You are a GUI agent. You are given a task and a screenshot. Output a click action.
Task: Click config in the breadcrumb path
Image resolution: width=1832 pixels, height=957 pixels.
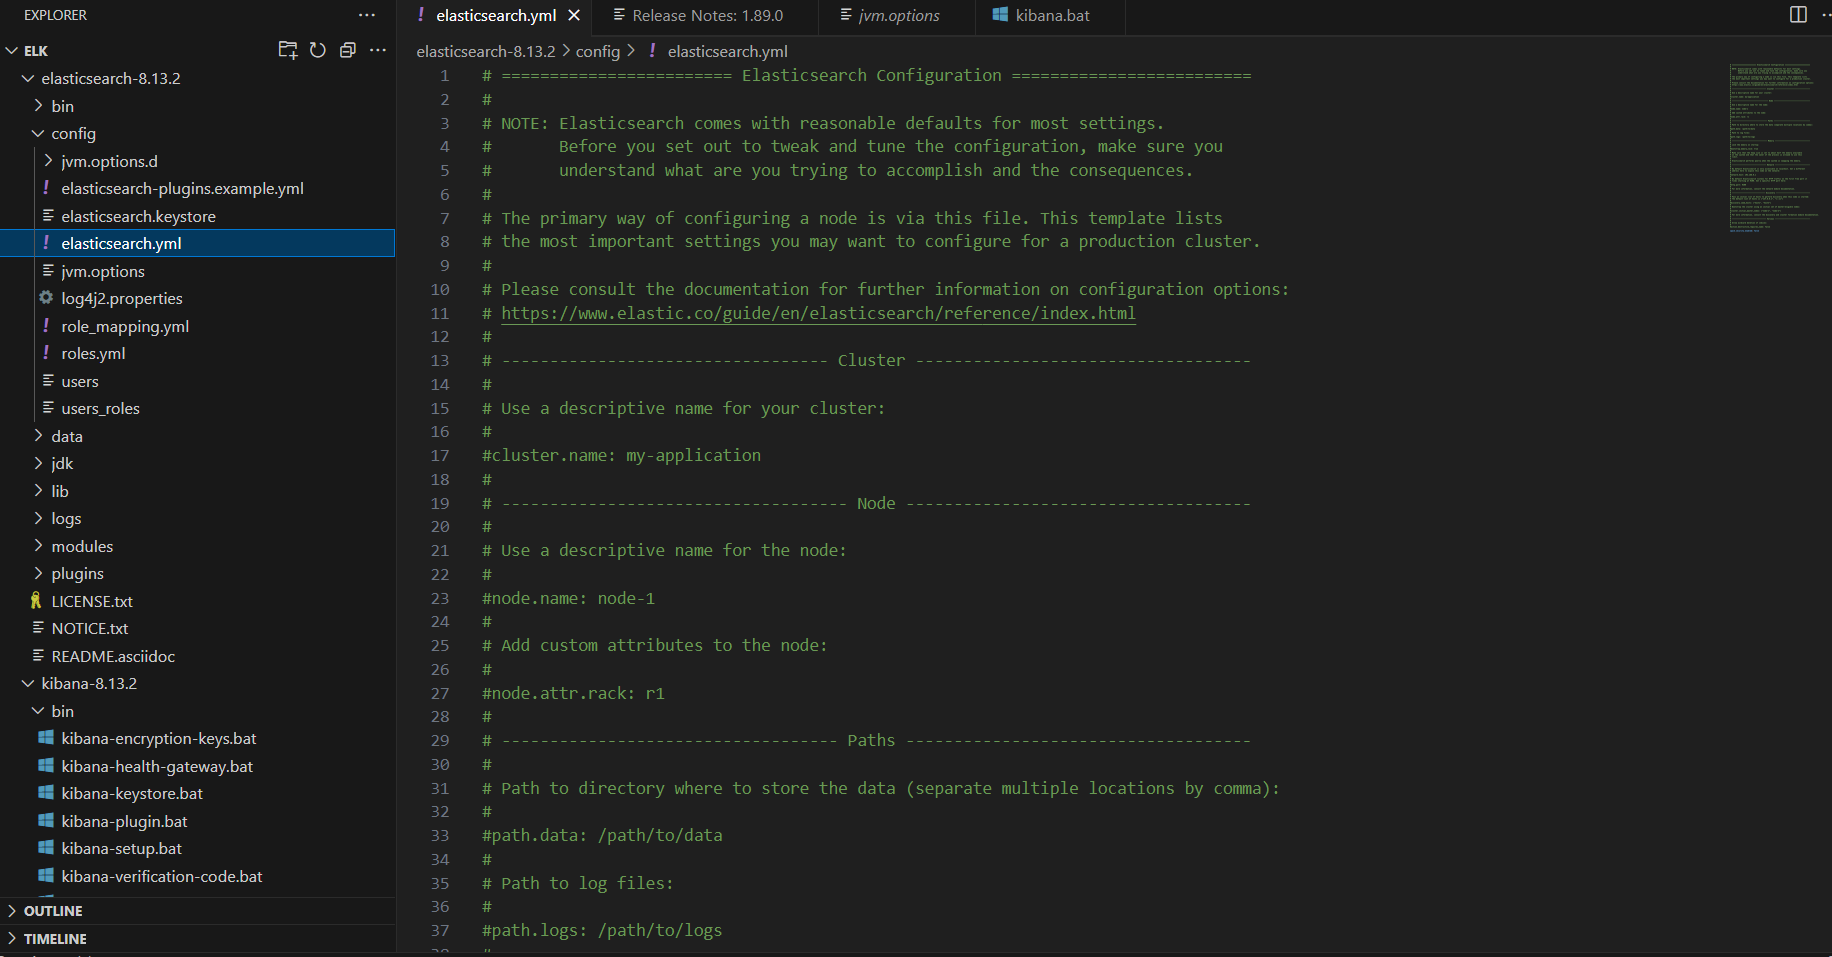click(598, 51)
